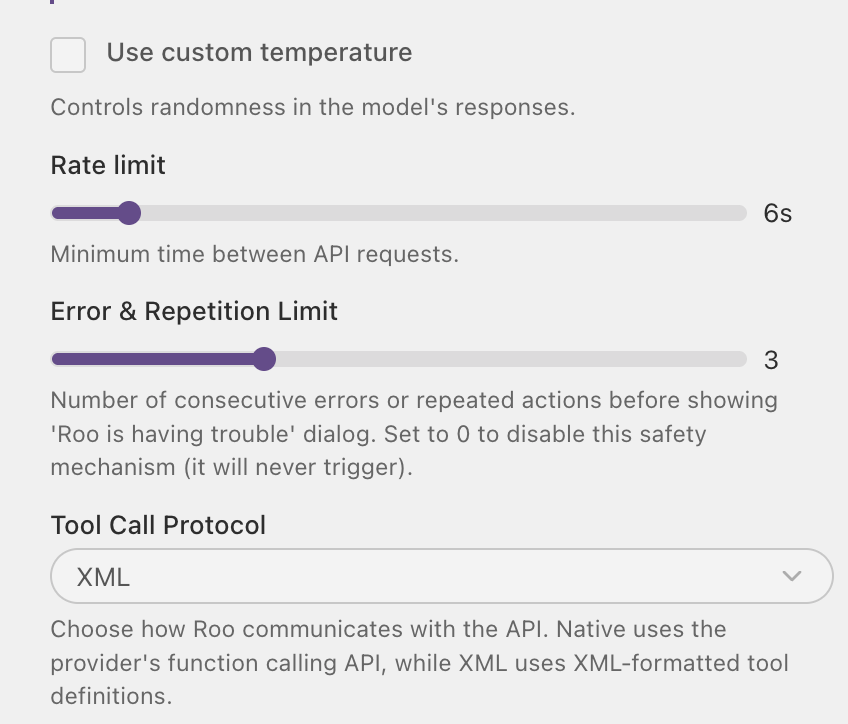Viewport: 848px width, 724px height.
Task: Click the "Tool Call Protocol" heading
Action: (158, 525)
